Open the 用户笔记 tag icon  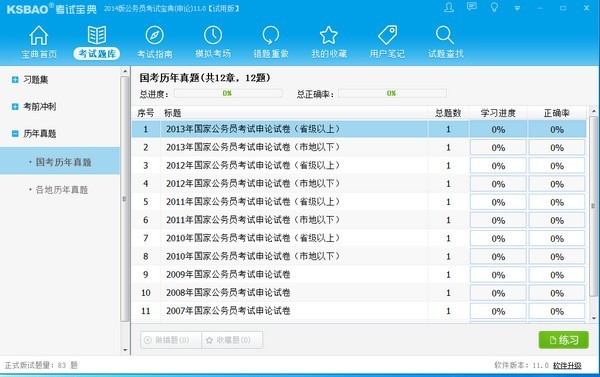pos(387,36)
